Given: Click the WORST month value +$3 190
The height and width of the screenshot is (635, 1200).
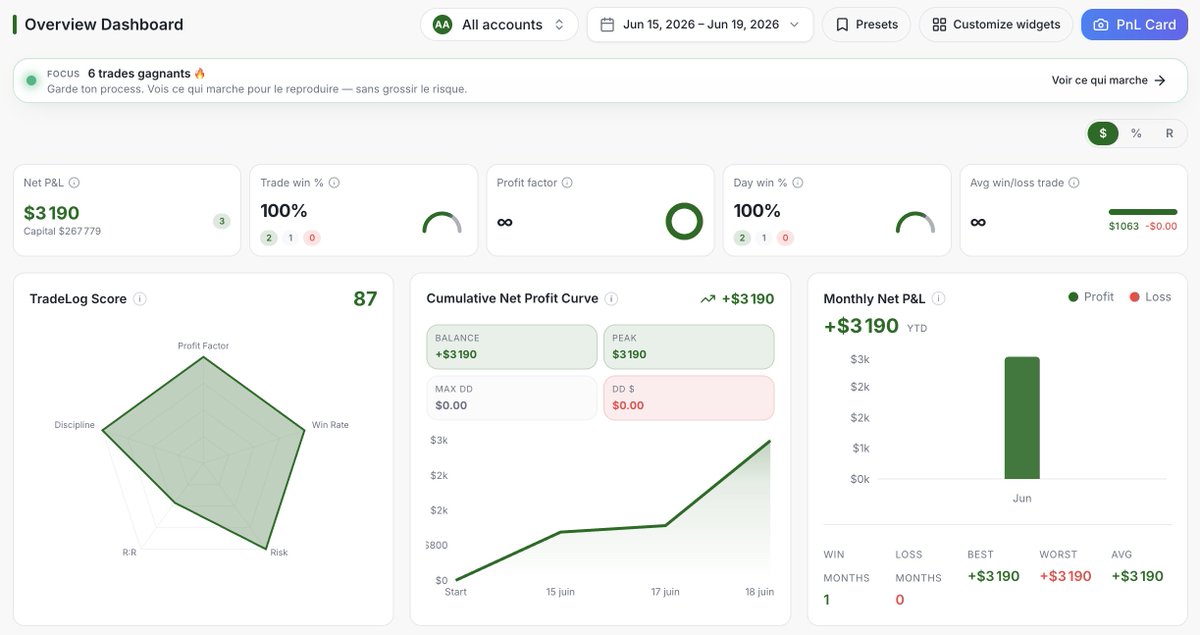Looking at the screenshot, I should pos(1066,576).
